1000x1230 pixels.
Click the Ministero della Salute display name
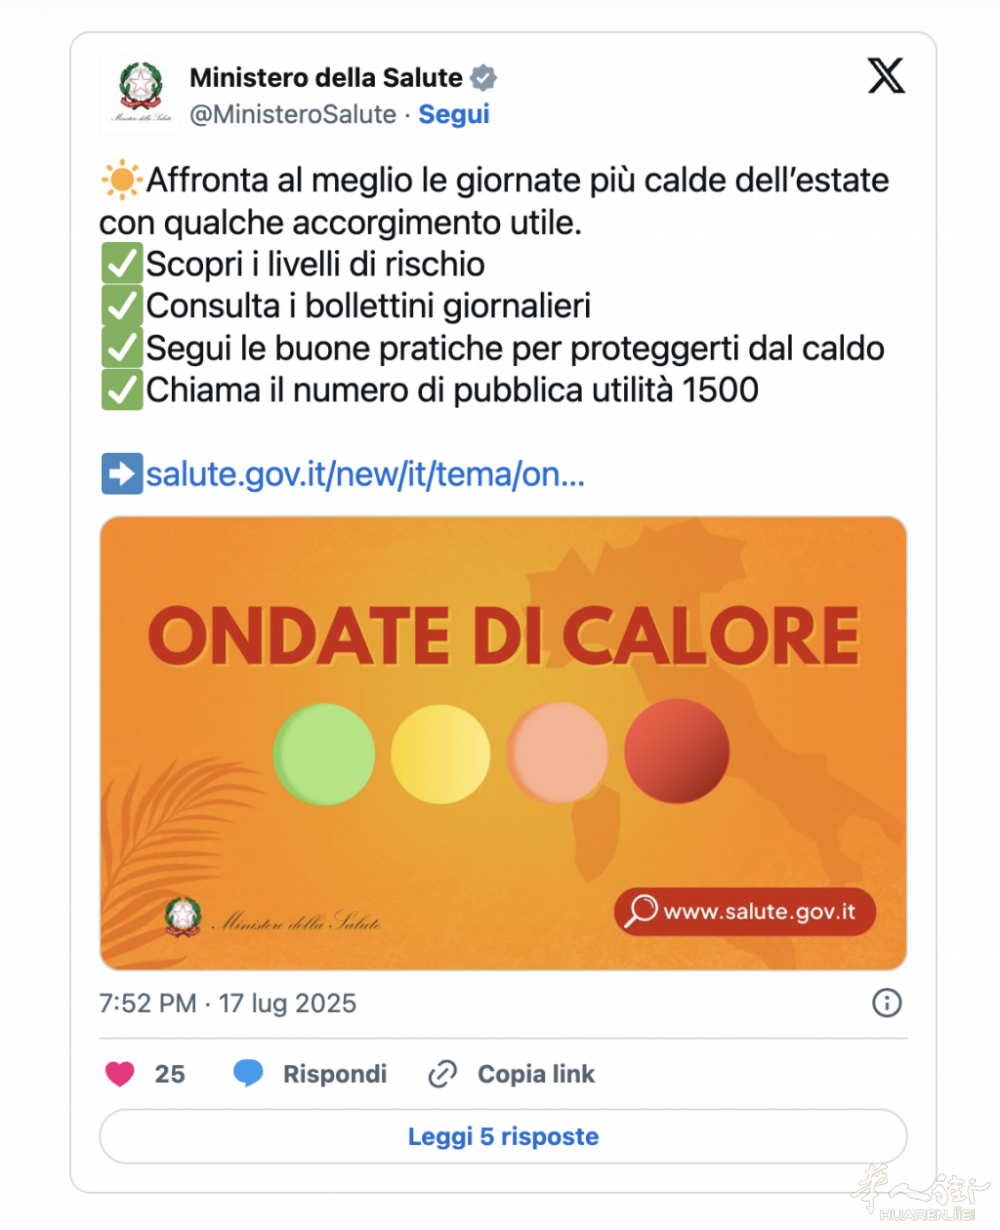[x=326, y=77]
